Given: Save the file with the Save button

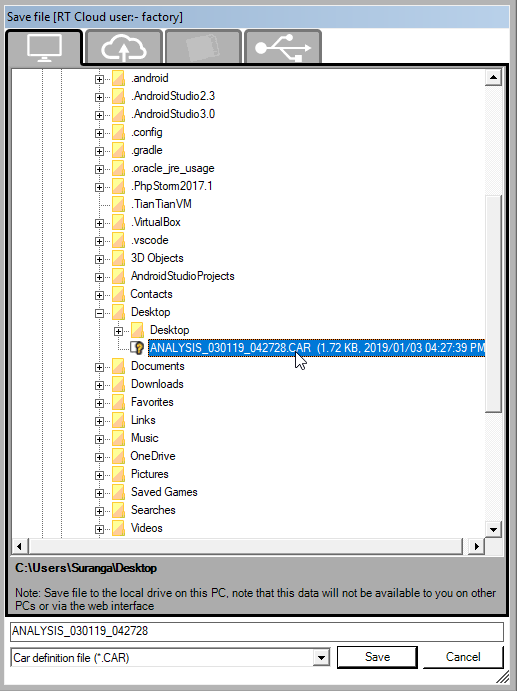Looking at the screenshot, I should coord(377,657).
